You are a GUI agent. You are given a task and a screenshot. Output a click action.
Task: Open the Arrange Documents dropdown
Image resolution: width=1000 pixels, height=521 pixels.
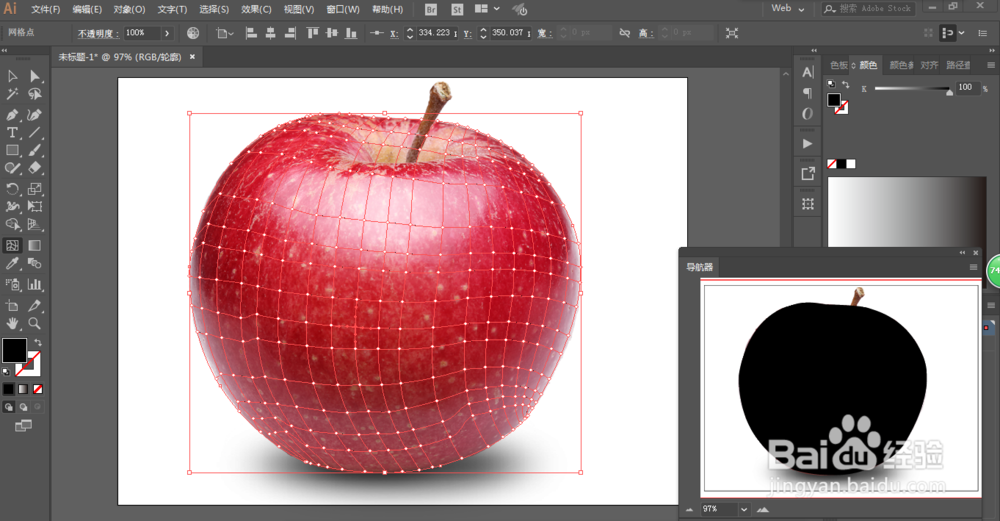coord(487,9)
